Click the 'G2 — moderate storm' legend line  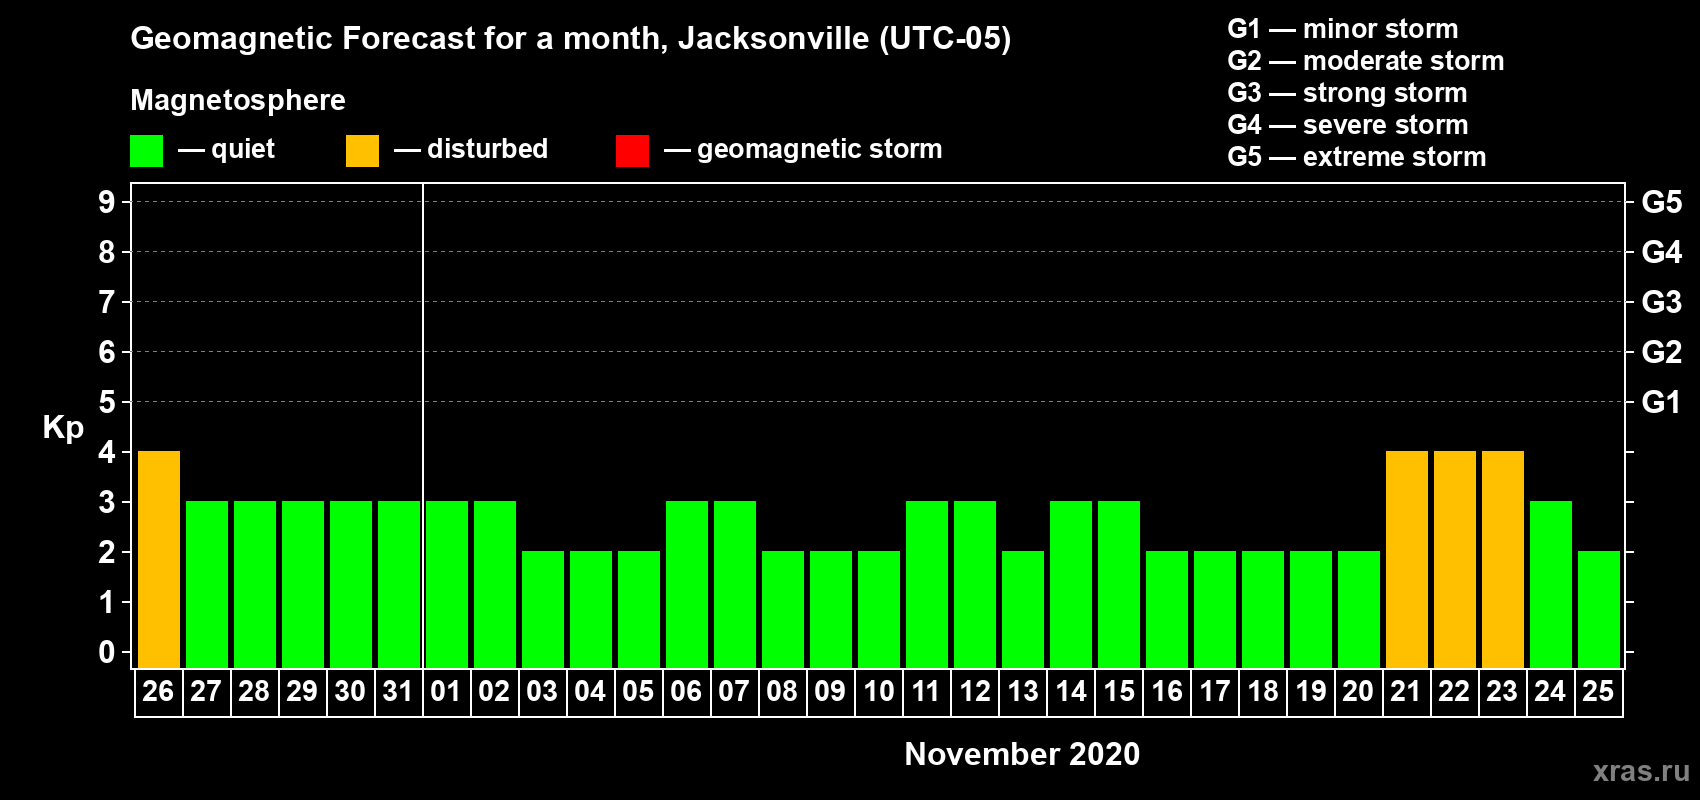1366,61
